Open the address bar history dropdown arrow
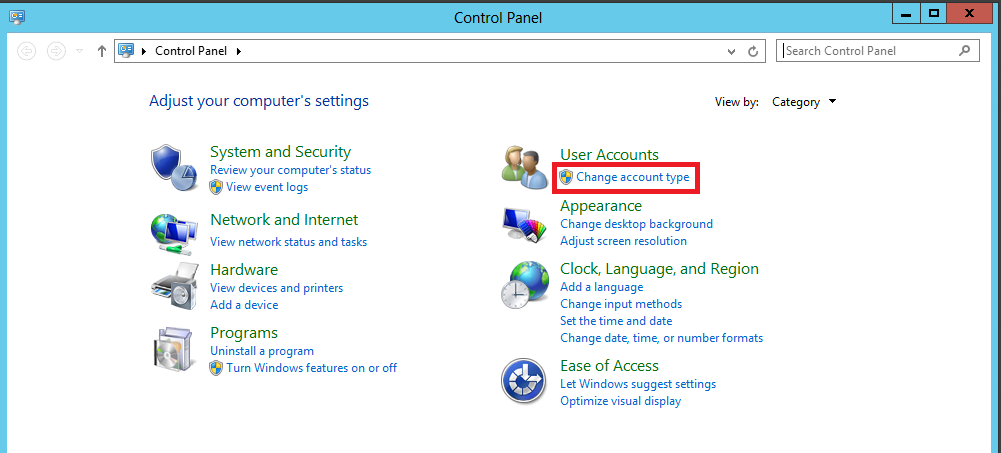Image resolution: width=1001 pixels, height=453 pixels. pyautogui.click(x=731, y=51)
